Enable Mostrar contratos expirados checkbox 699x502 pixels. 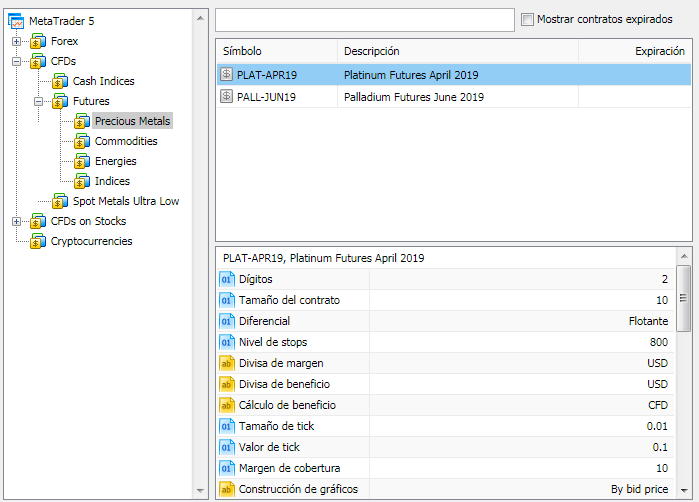point(527,20)
